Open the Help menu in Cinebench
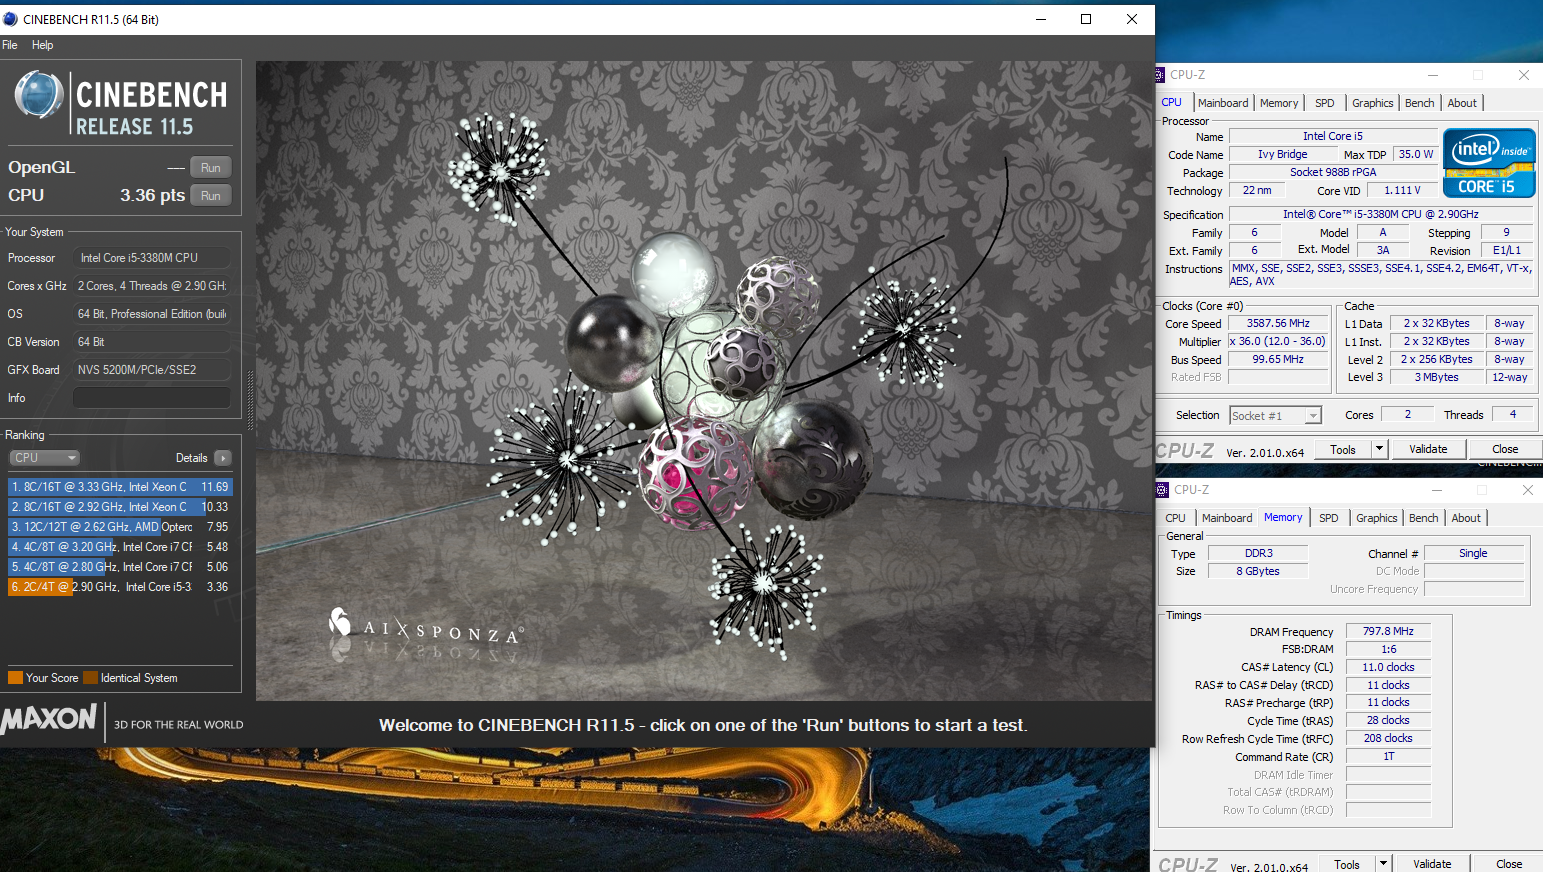 point(42,45)
